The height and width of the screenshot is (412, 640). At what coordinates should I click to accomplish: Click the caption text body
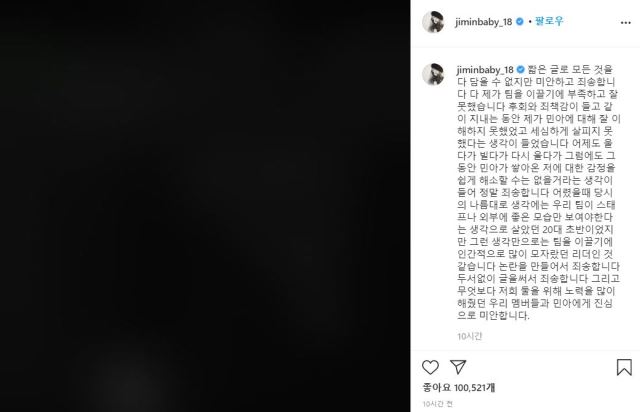click(x=539, y=192)
